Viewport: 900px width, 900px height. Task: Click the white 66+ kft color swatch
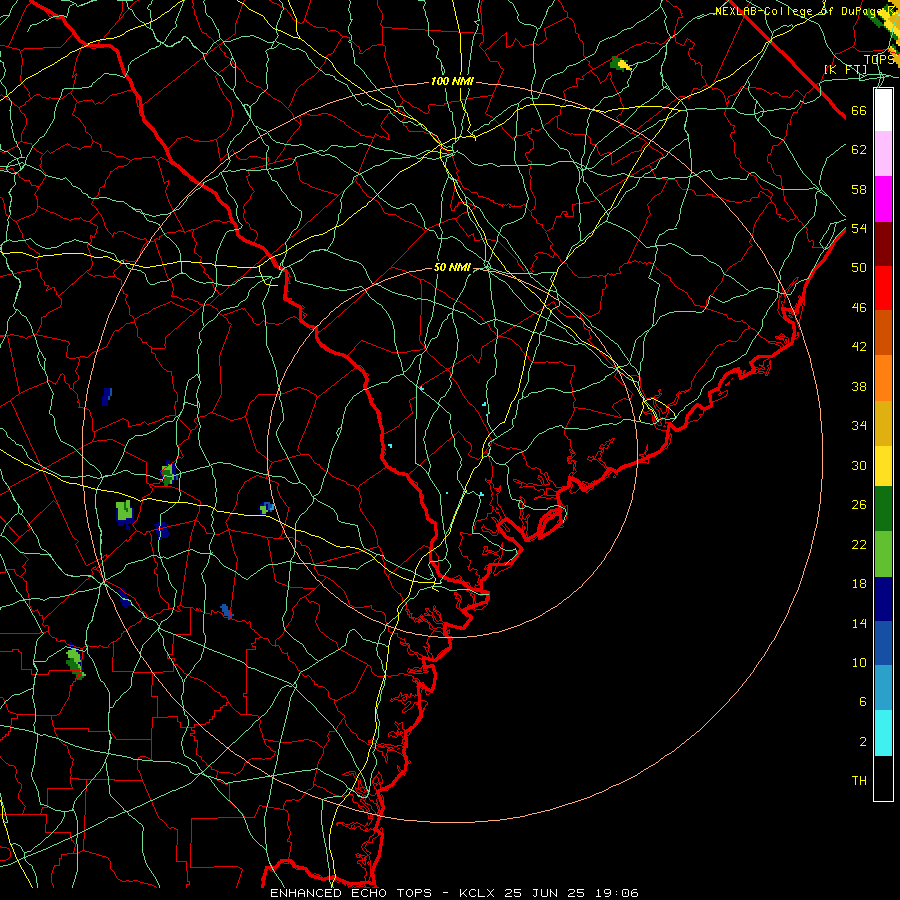883,110
